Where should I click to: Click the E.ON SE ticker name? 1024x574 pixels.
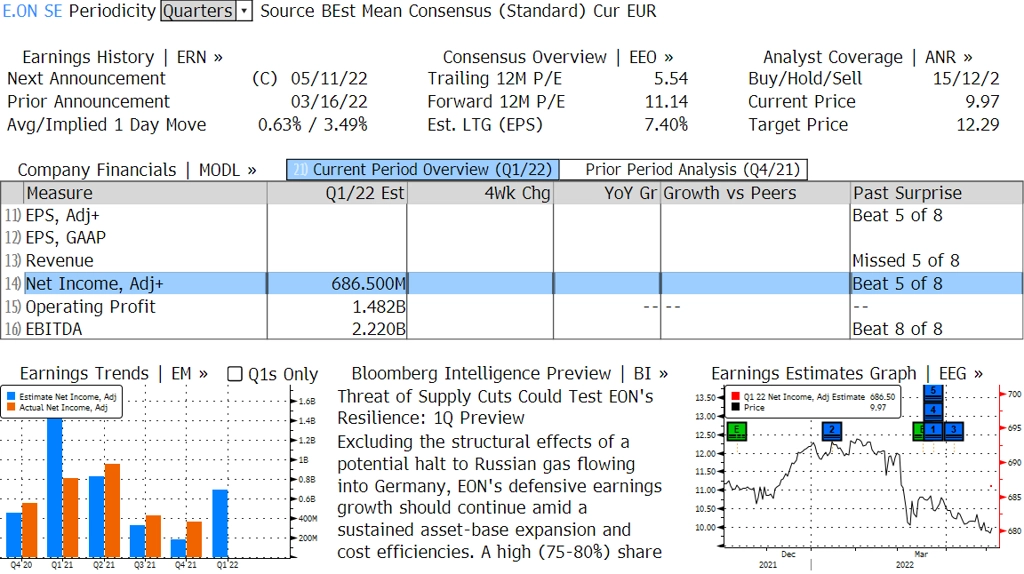pos(33,11)
